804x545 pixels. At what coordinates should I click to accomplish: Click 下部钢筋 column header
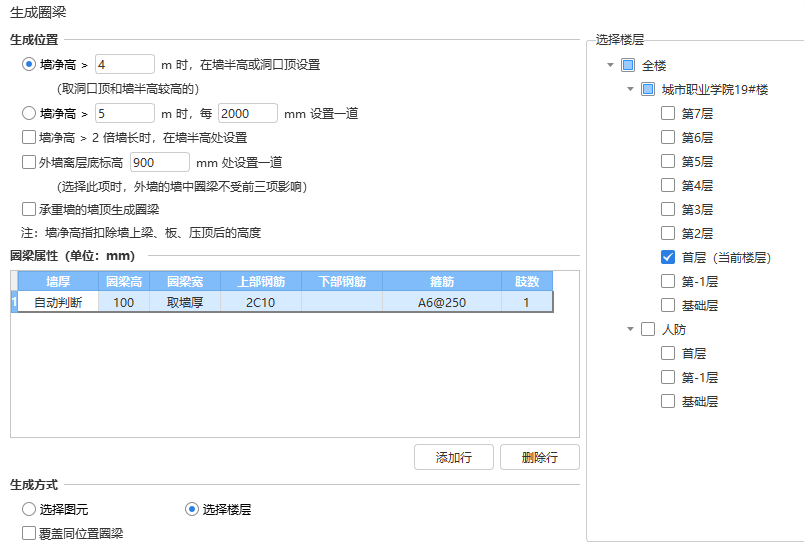coord(342,281)
